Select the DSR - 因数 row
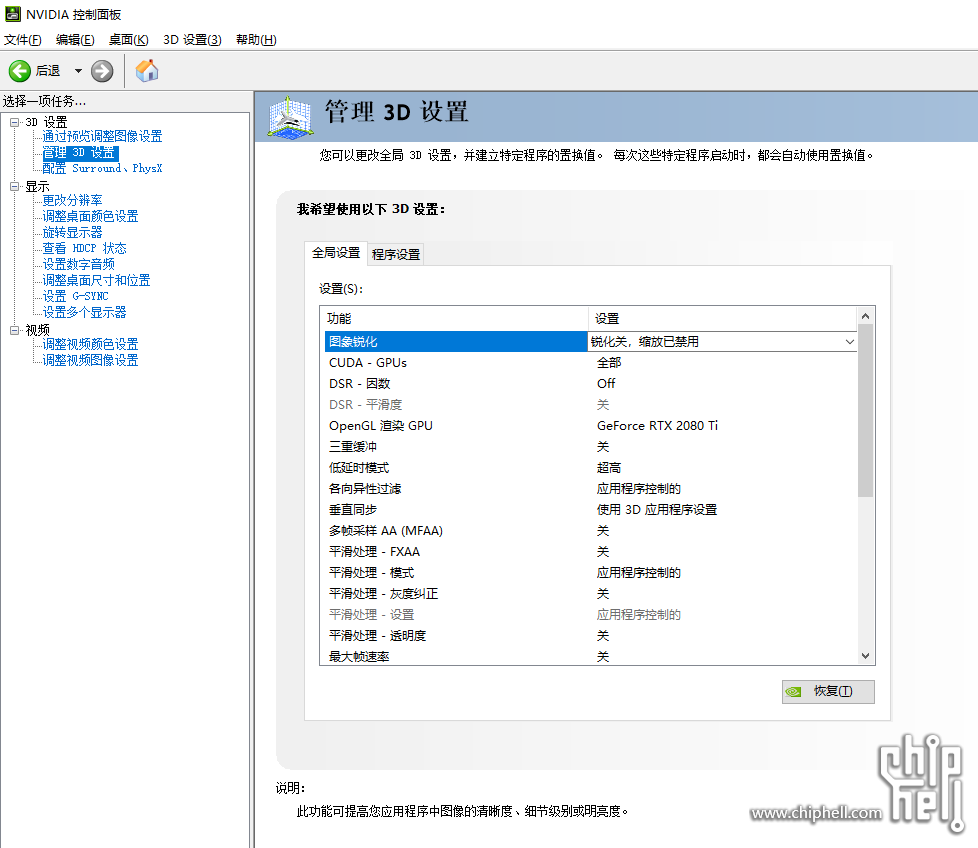The height and width of the screenshot is (848, 978). pos(591,383)
